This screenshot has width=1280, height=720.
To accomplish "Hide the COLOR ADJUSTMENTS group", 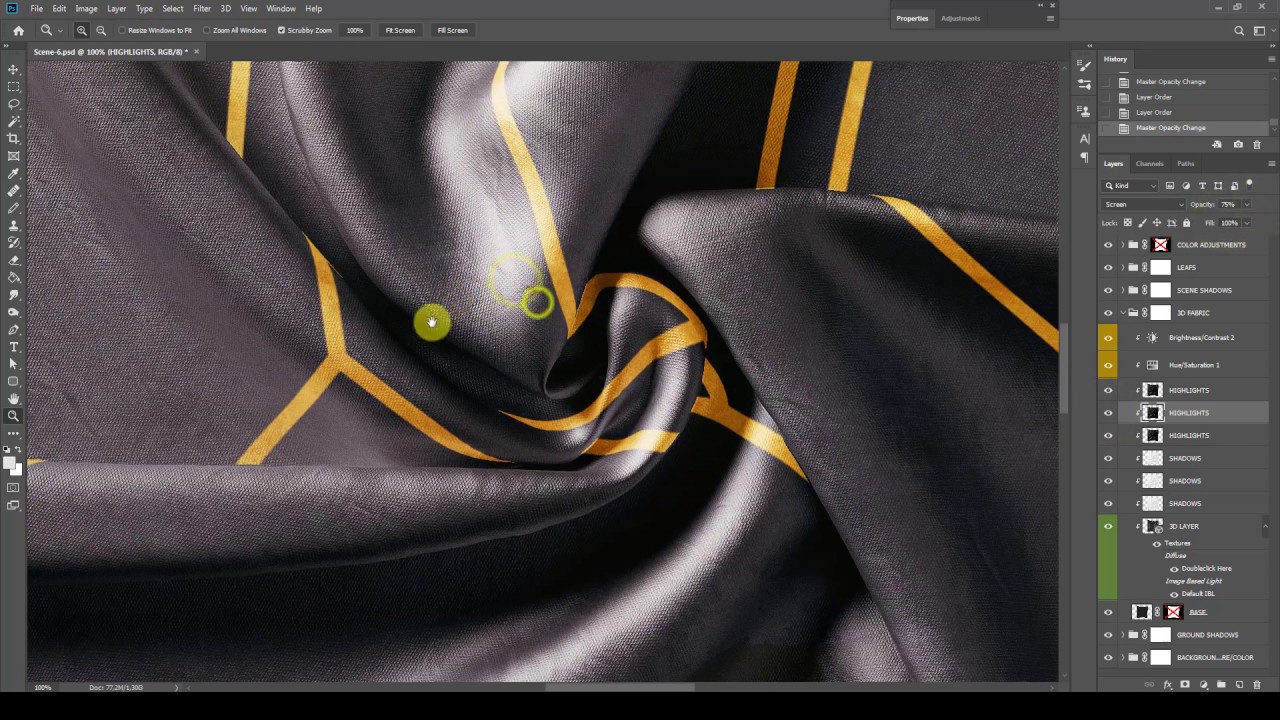I will pos(1107,245).
